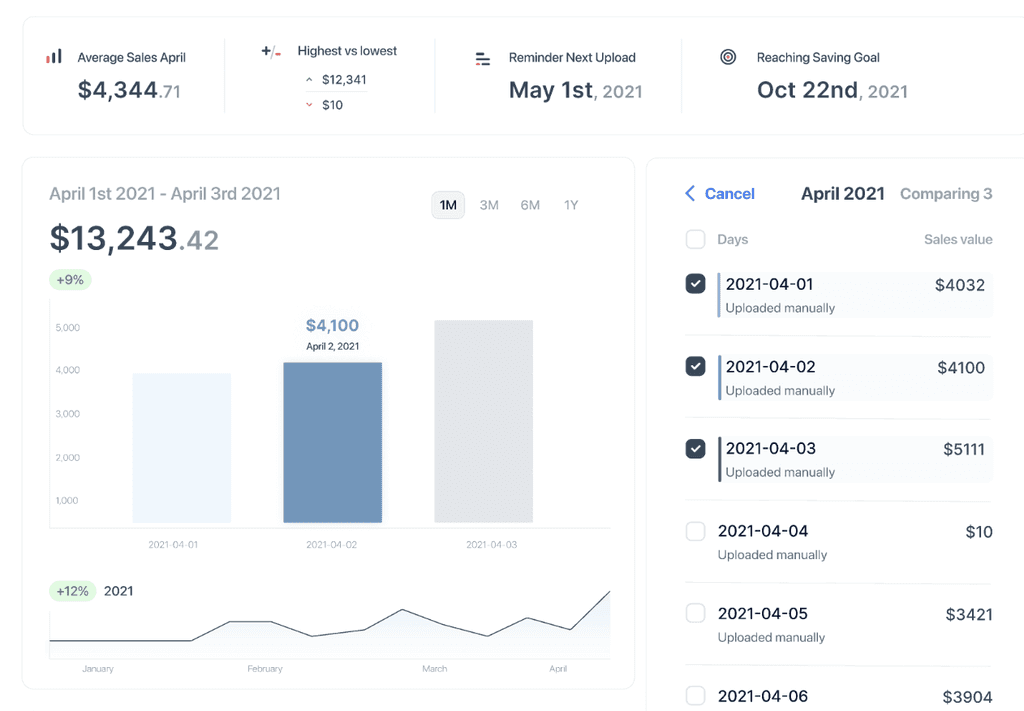
Task: Click the Cancel link
Action: click(x=729, y=194)
